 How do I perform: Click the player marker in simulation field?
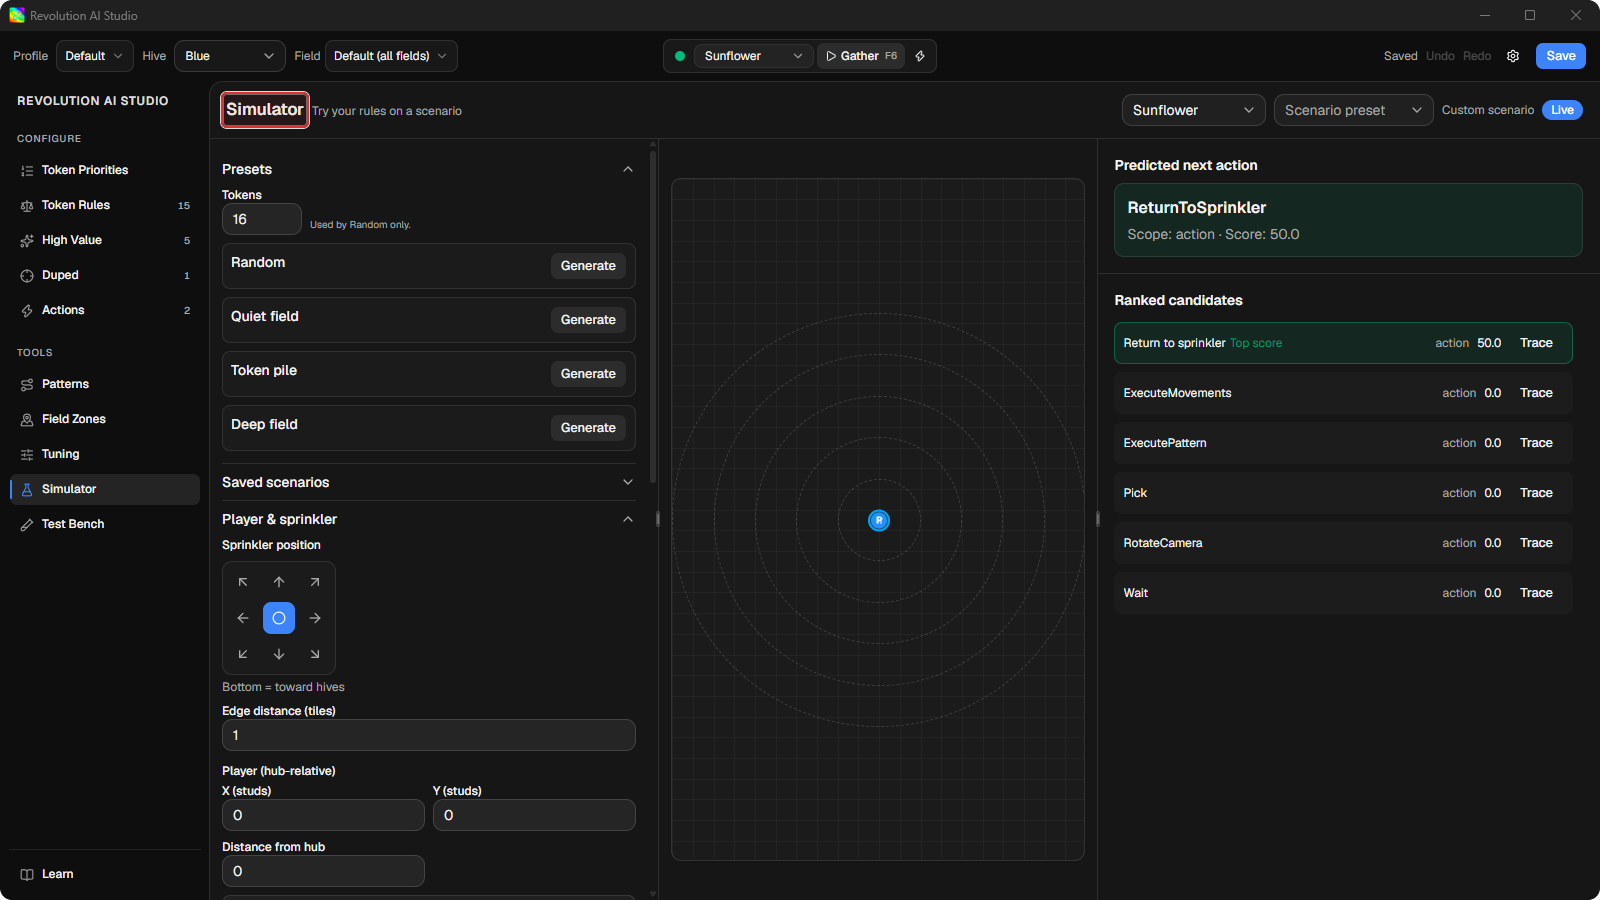tap(879, 520)
